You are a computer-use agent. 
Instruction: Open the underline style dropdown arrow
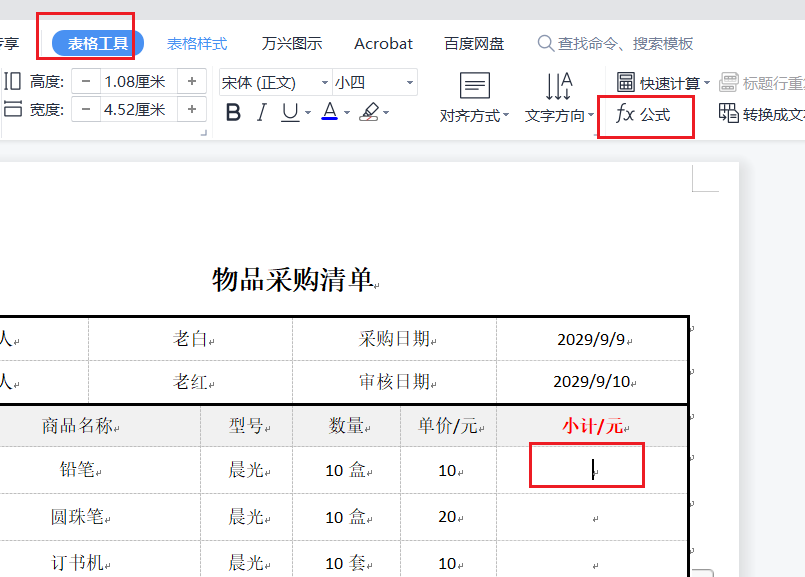307,114
